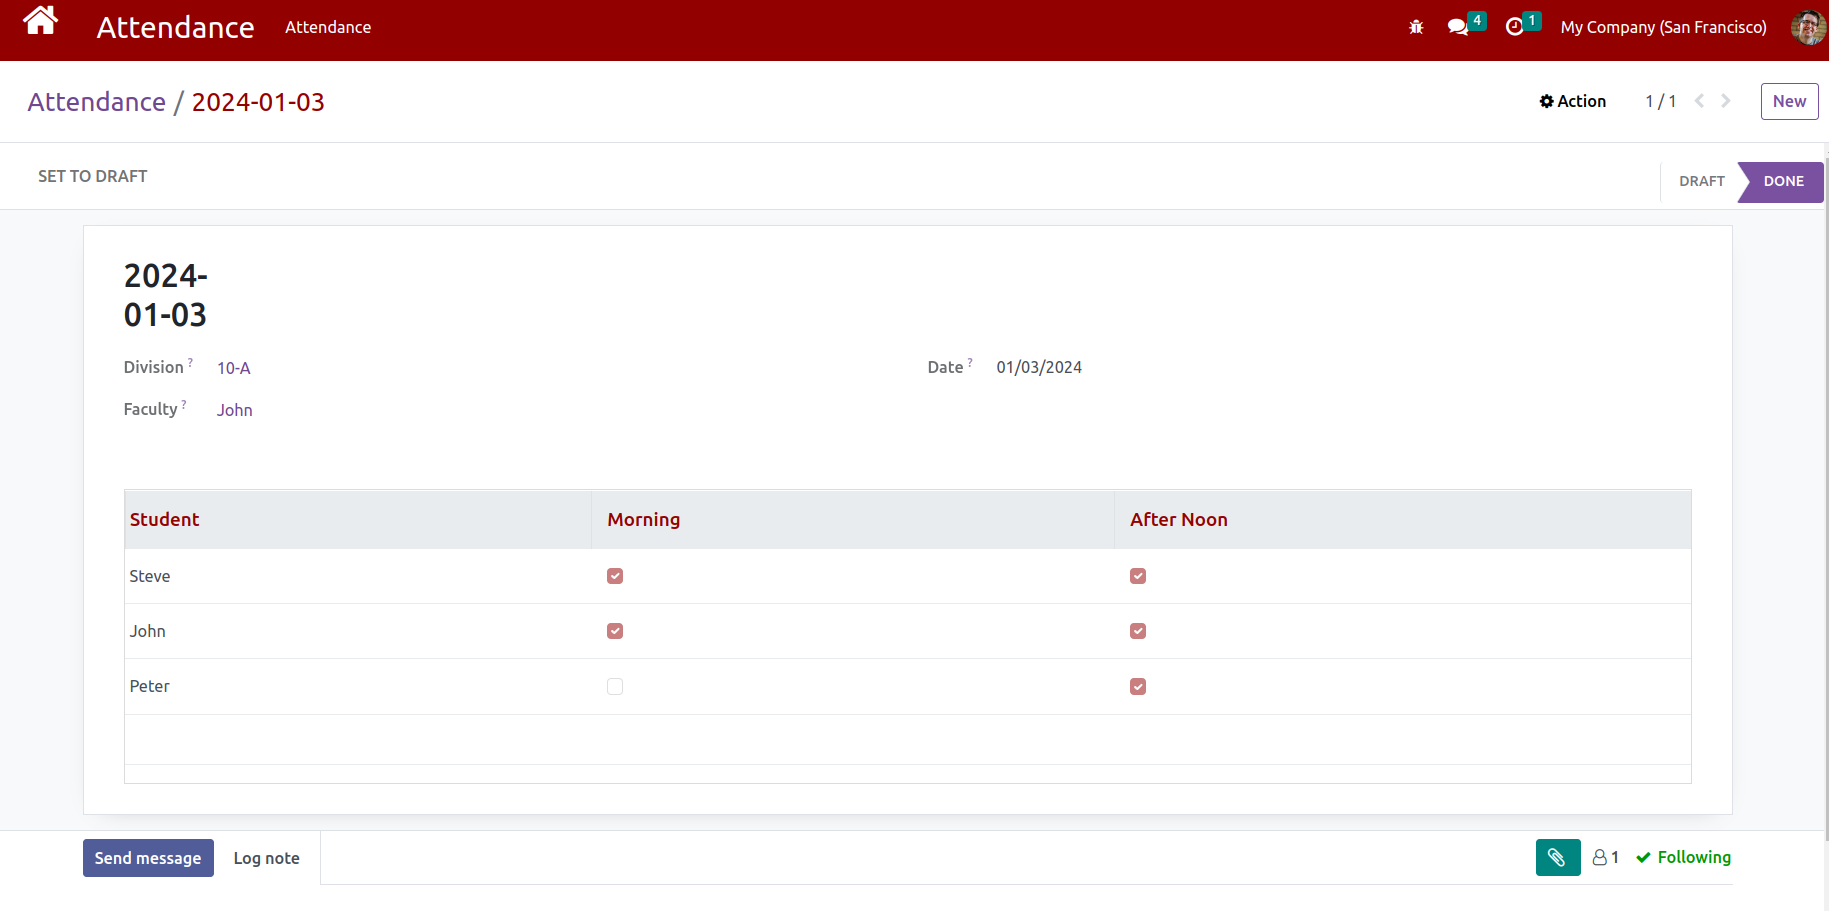Activate the developer bug icon
Viewport: 1829px width, 911px height.
pyautogui.click(x=1415, y=27)
